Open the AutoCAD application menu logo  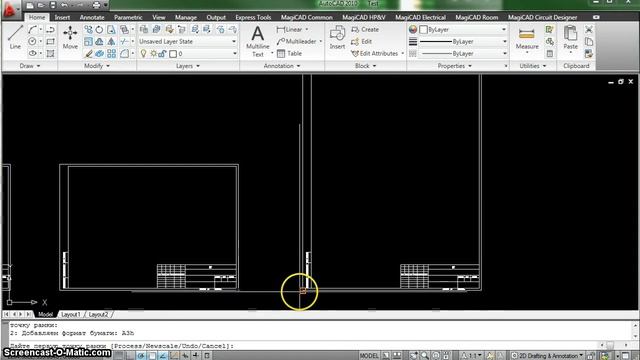point(9,9)
